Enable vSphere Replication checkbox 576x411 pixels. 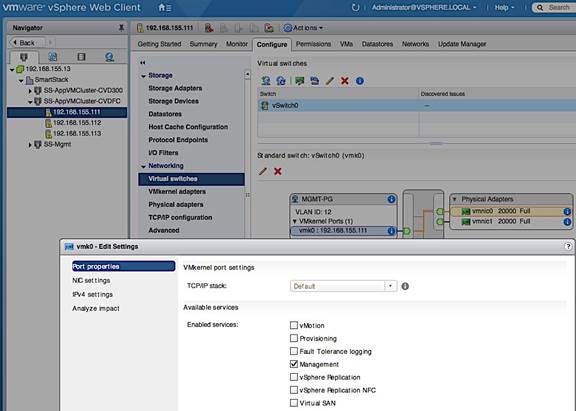click(294, 377)
